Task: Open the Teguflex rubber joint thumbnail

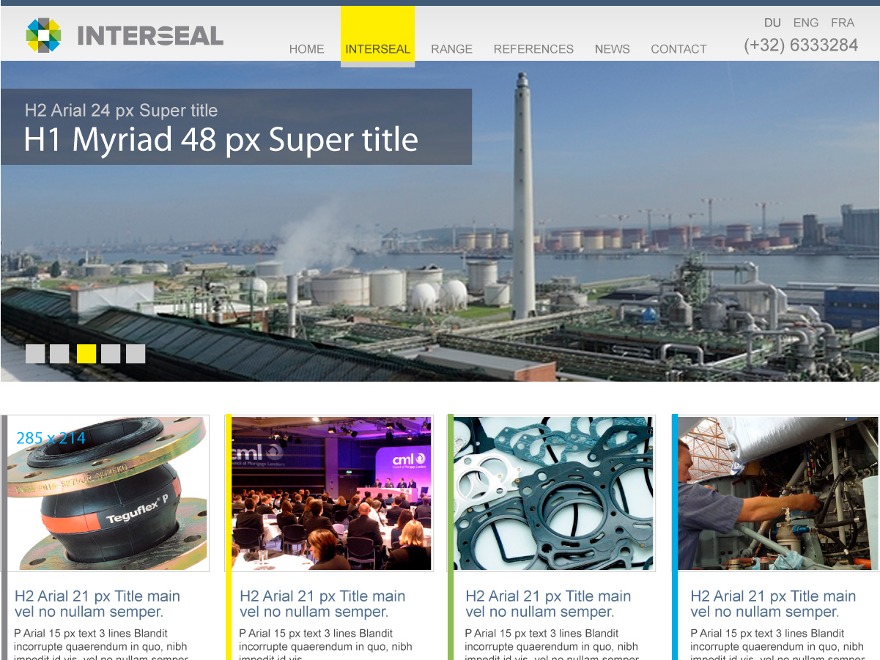Action: [107, 493]
